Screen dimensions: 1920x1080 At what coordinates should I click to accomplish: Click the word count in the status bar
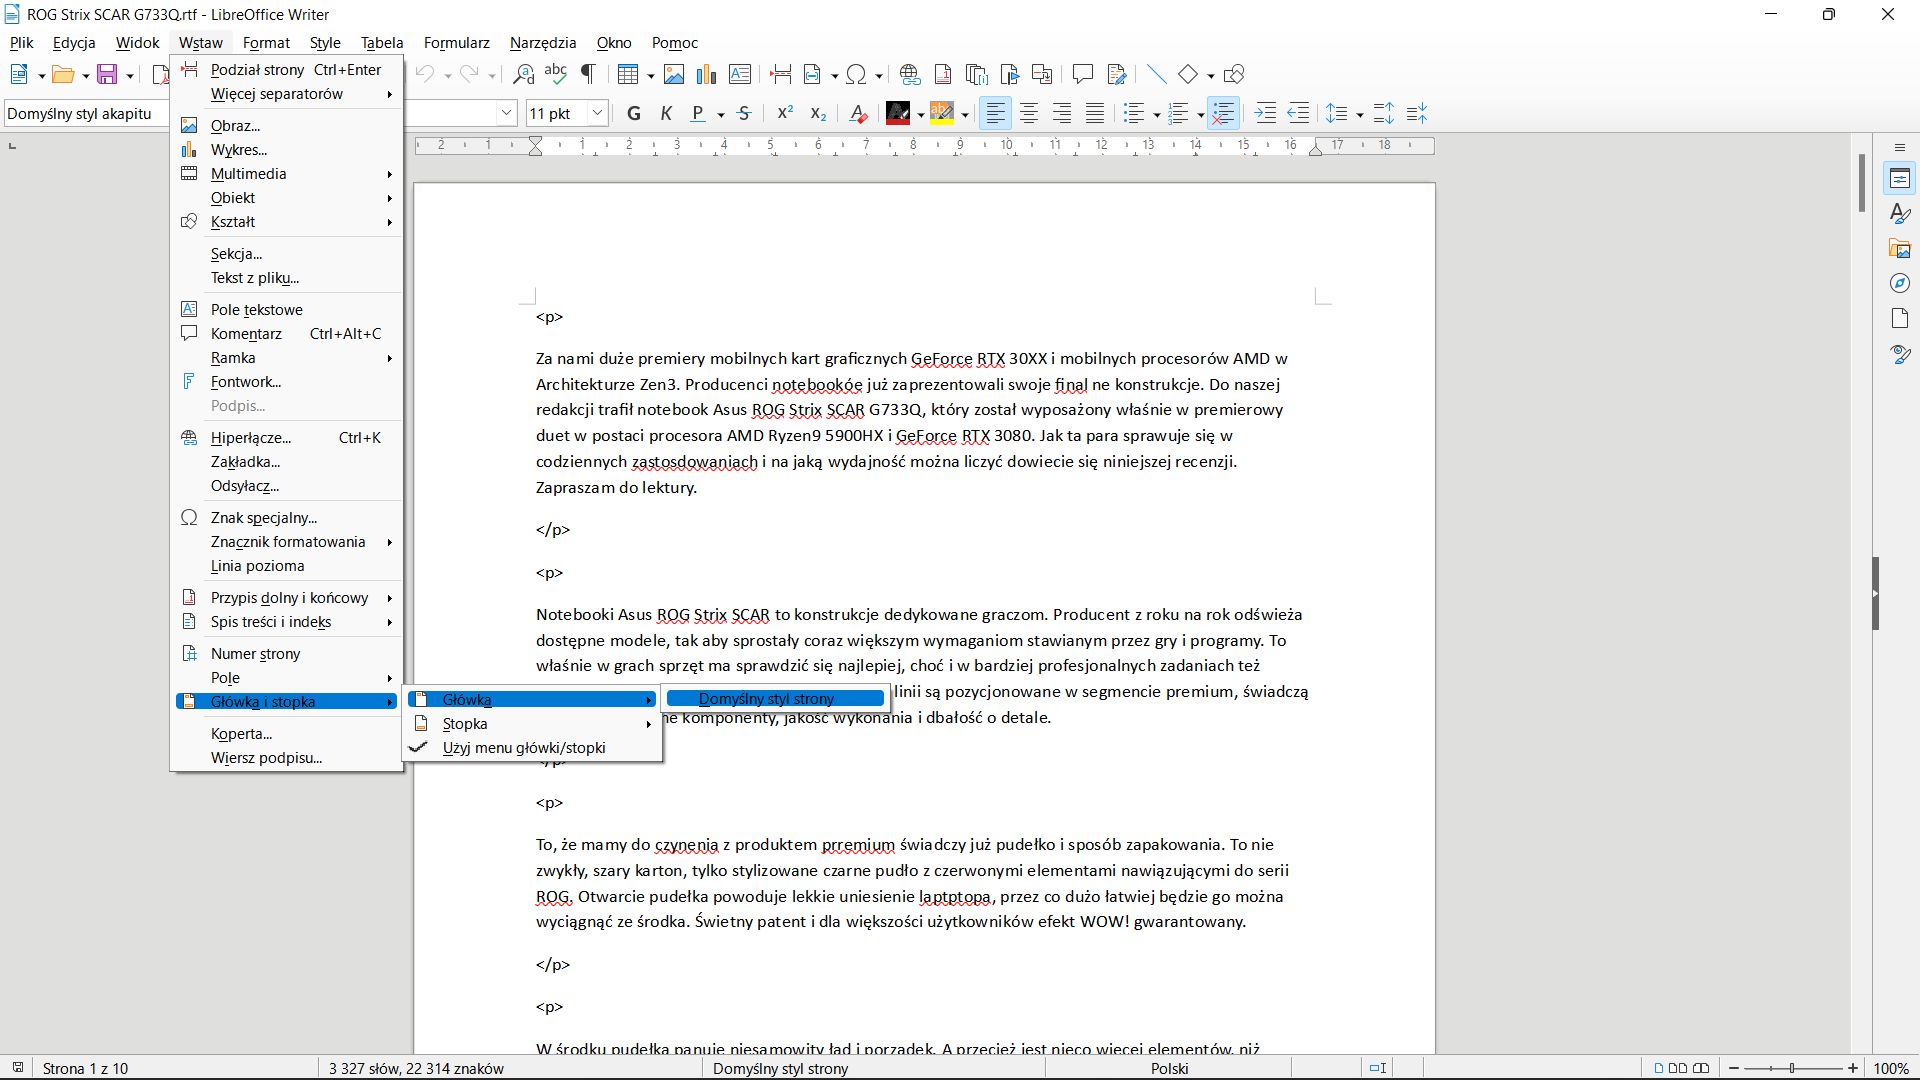417,1068
